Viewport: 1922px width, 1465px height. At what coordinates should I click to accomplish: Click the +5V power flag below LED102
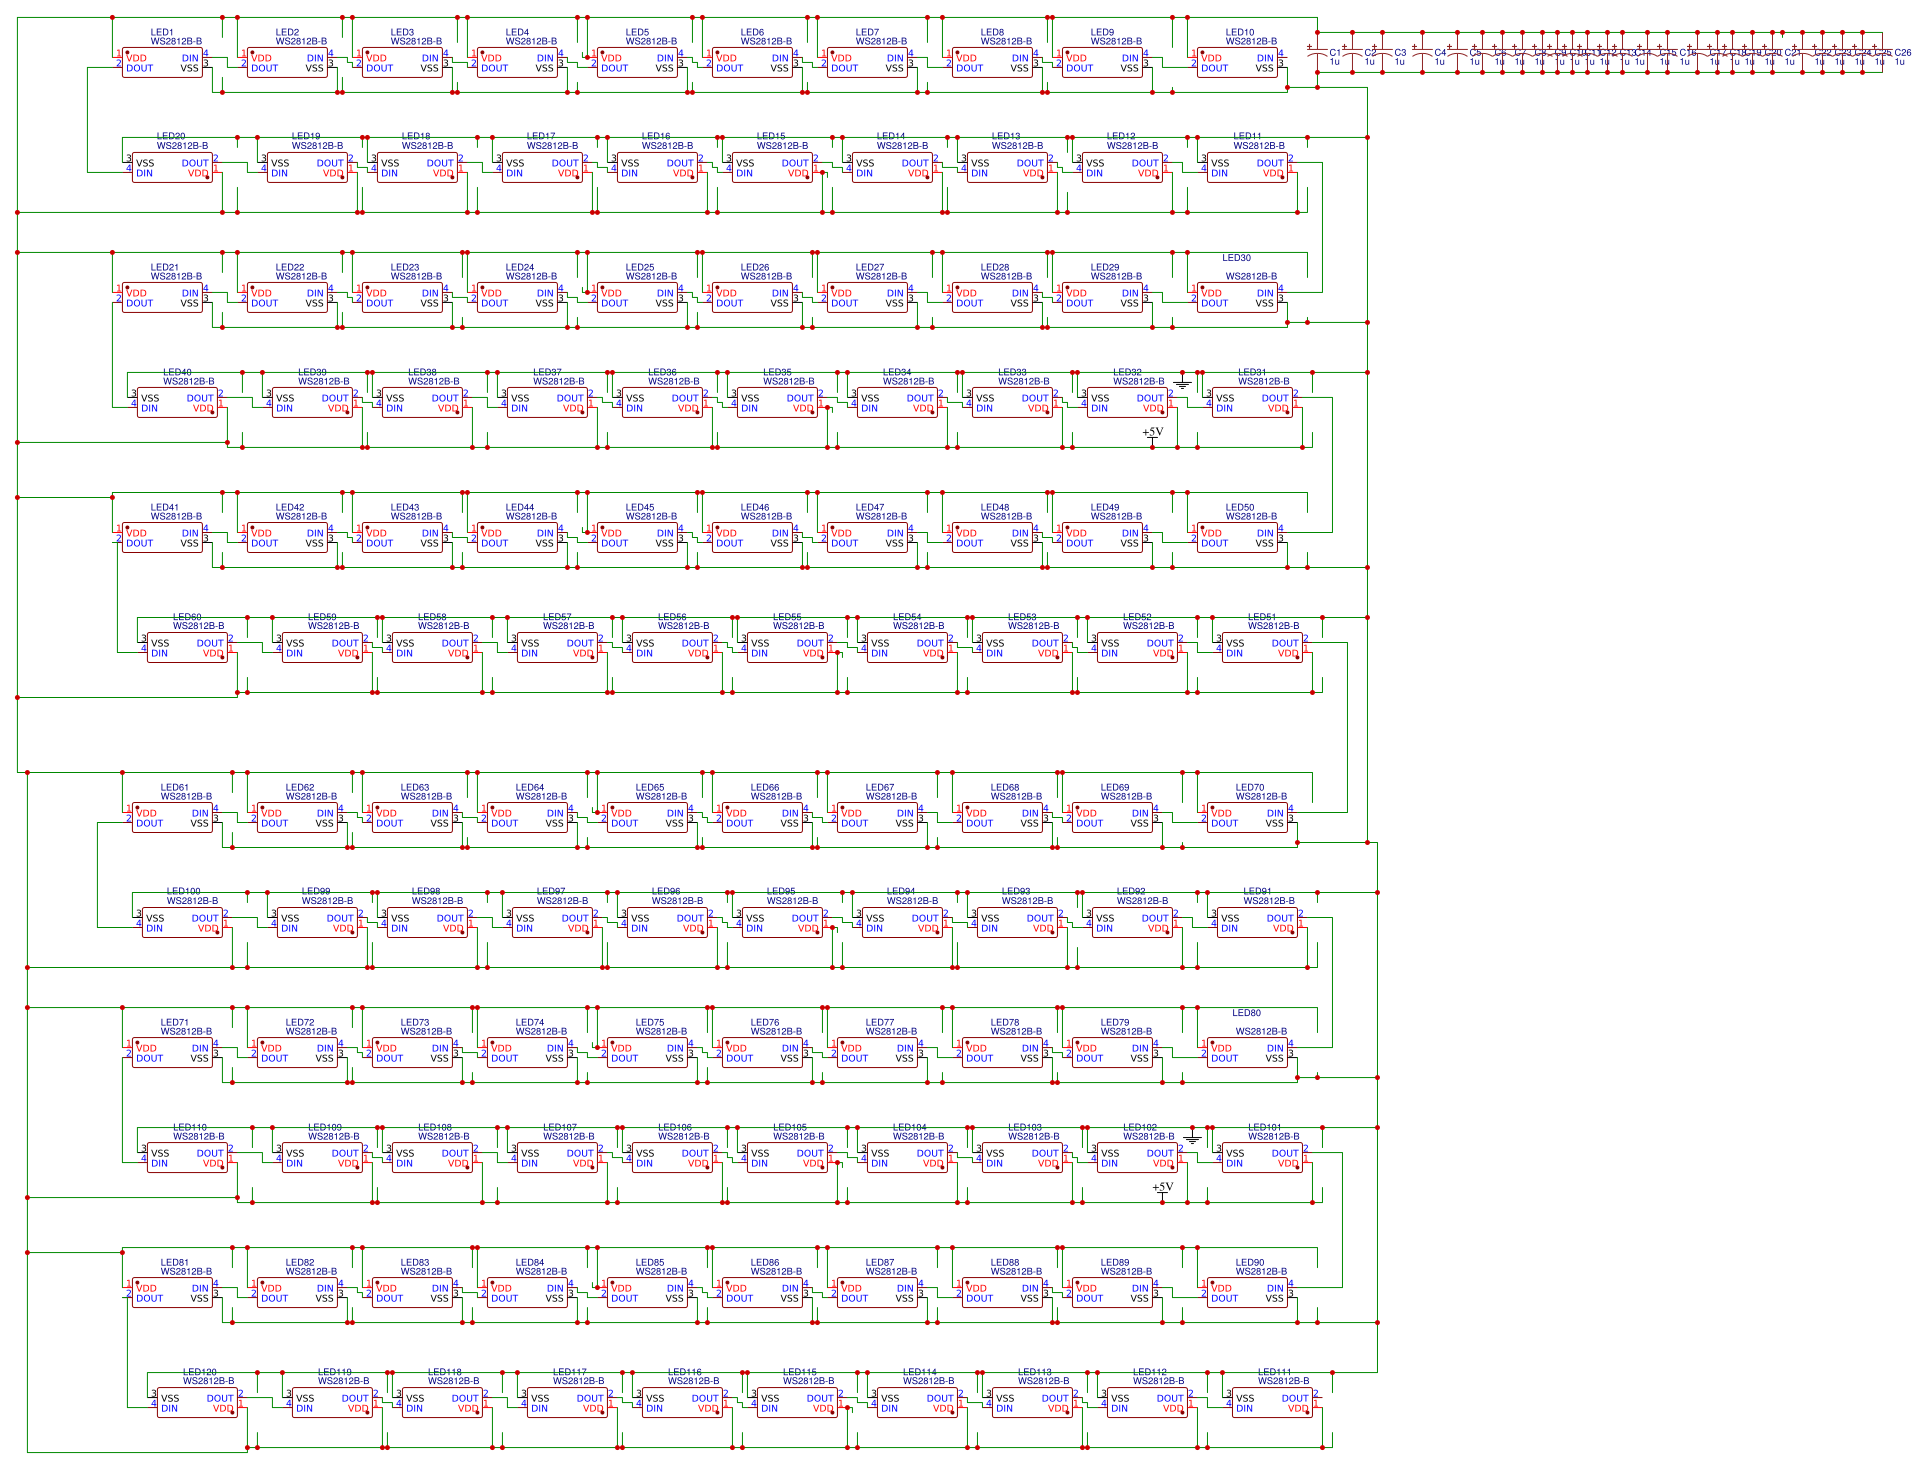click(1162, 1188)
